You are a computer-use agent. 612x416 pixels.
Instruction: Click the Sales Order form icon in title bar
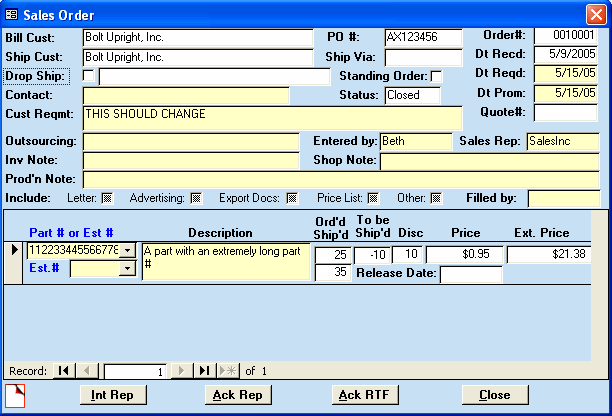[x=12, y=15]
